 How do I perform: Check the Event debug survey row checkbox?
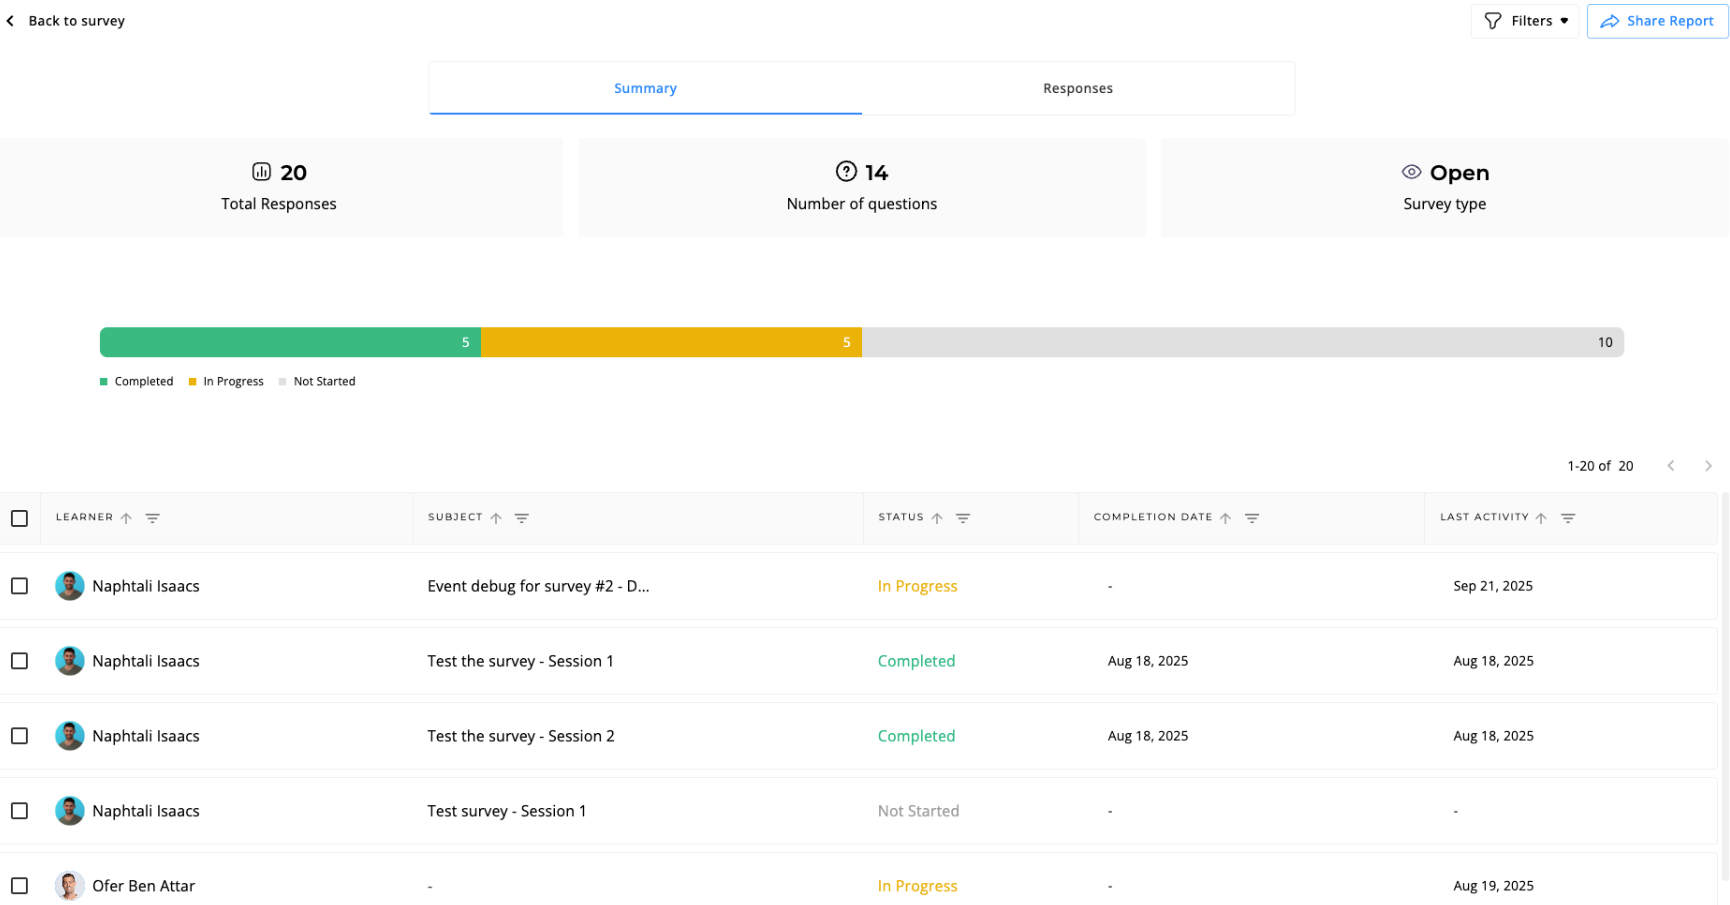tap(19, 586)
